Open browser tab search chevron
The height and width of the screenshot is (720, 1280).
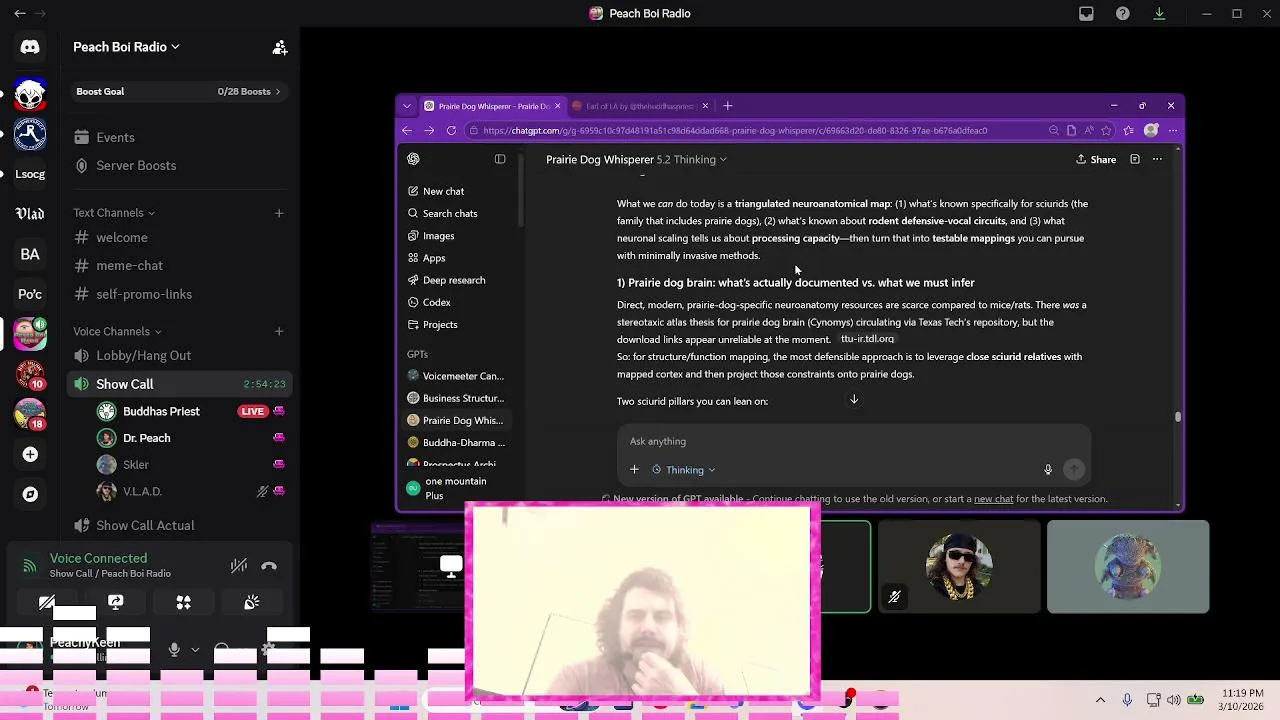(x=406, y=106)
